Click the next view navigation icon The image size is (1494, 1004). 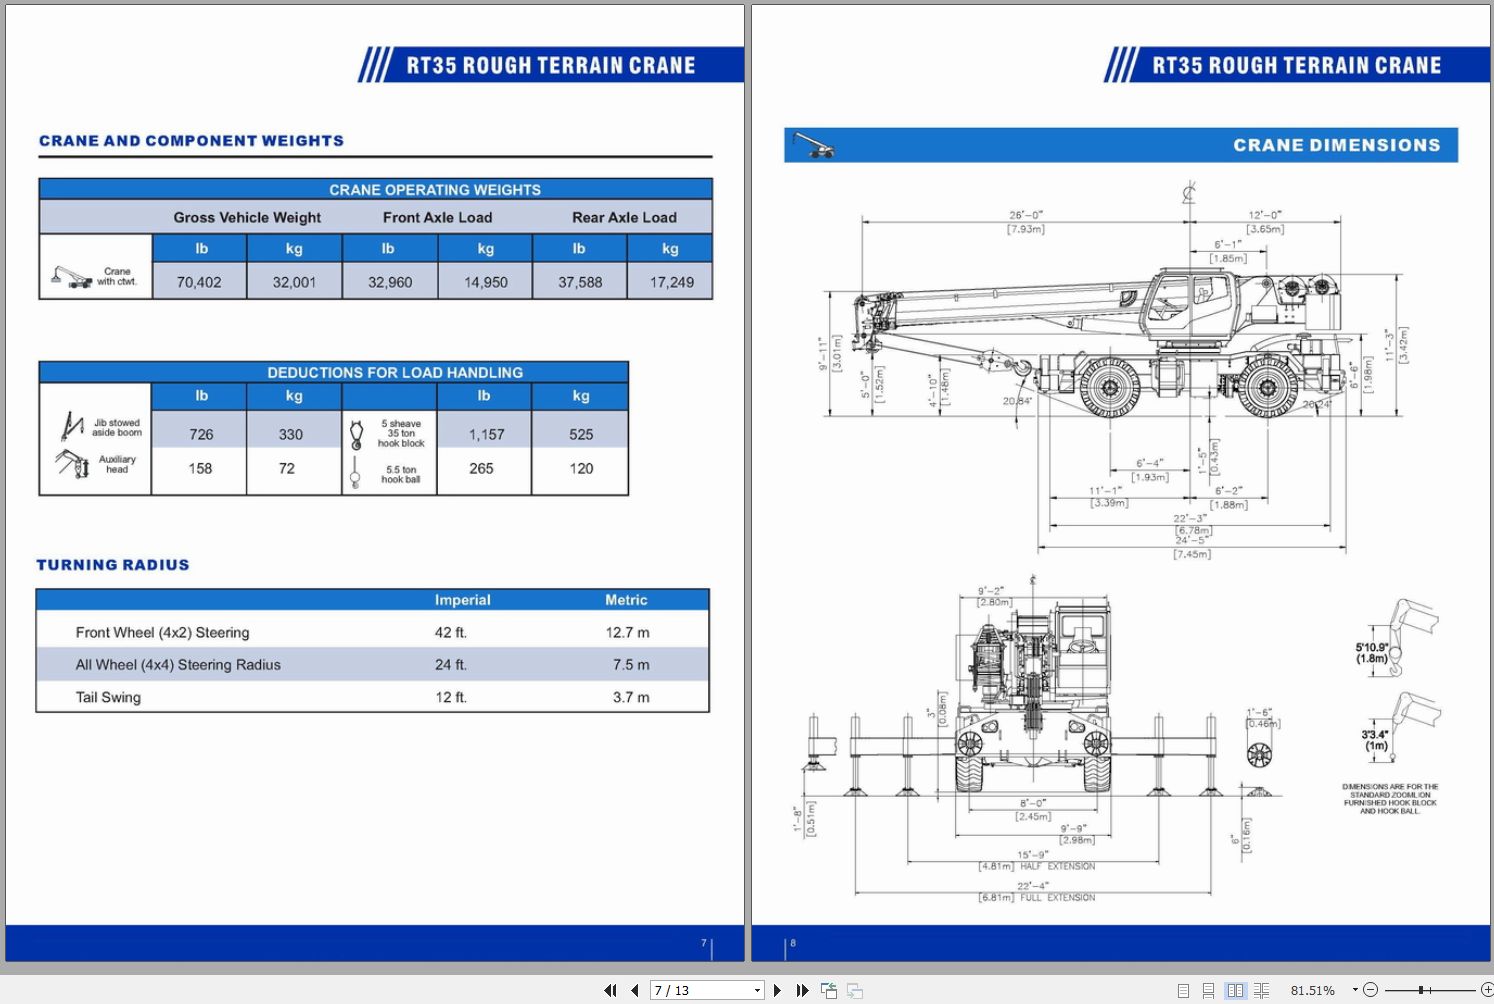[x=852, y=990]
